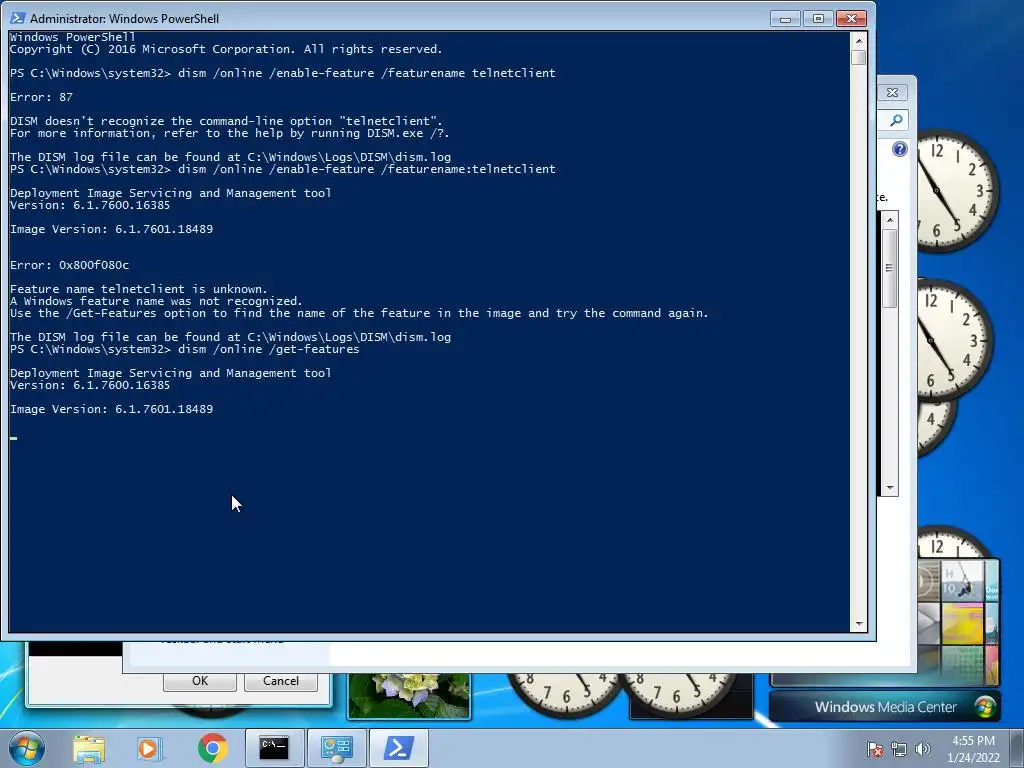Open the Windows Media Center gadget
The height and width of the screenshot is (768, 1024).
click(884, 707)
